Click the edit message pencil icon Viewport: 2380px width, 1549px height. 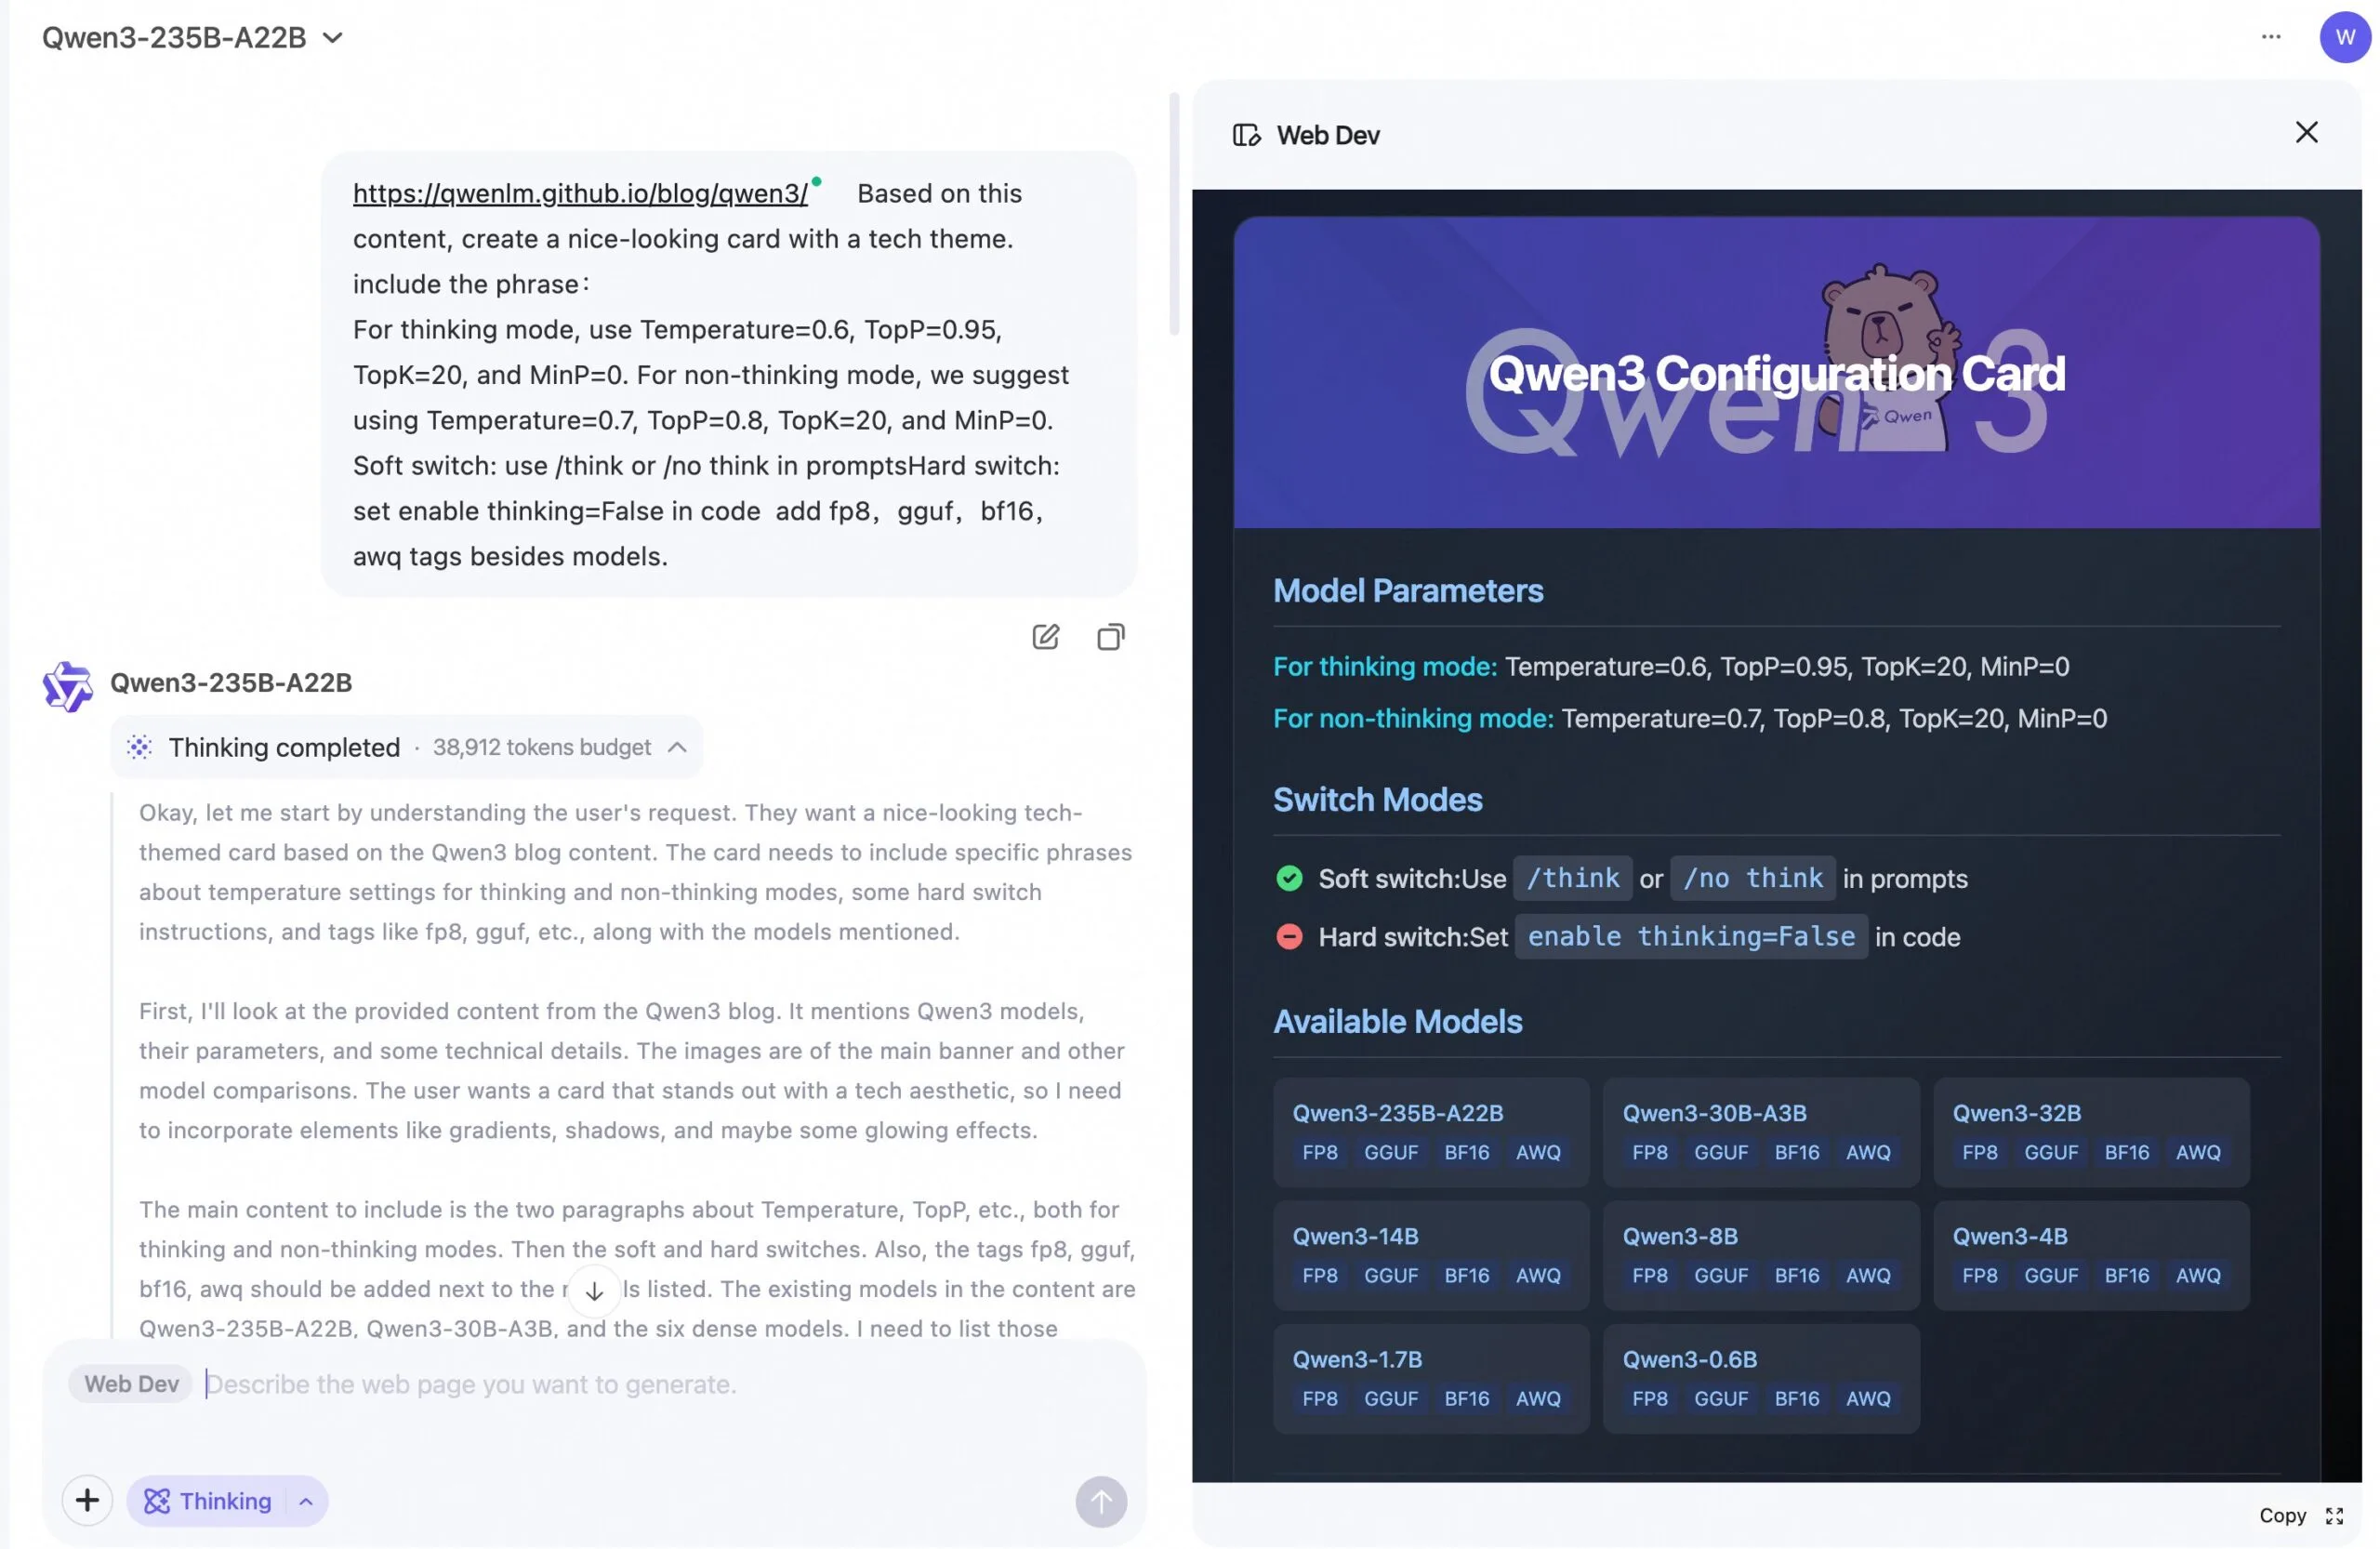pos(1045,637)
